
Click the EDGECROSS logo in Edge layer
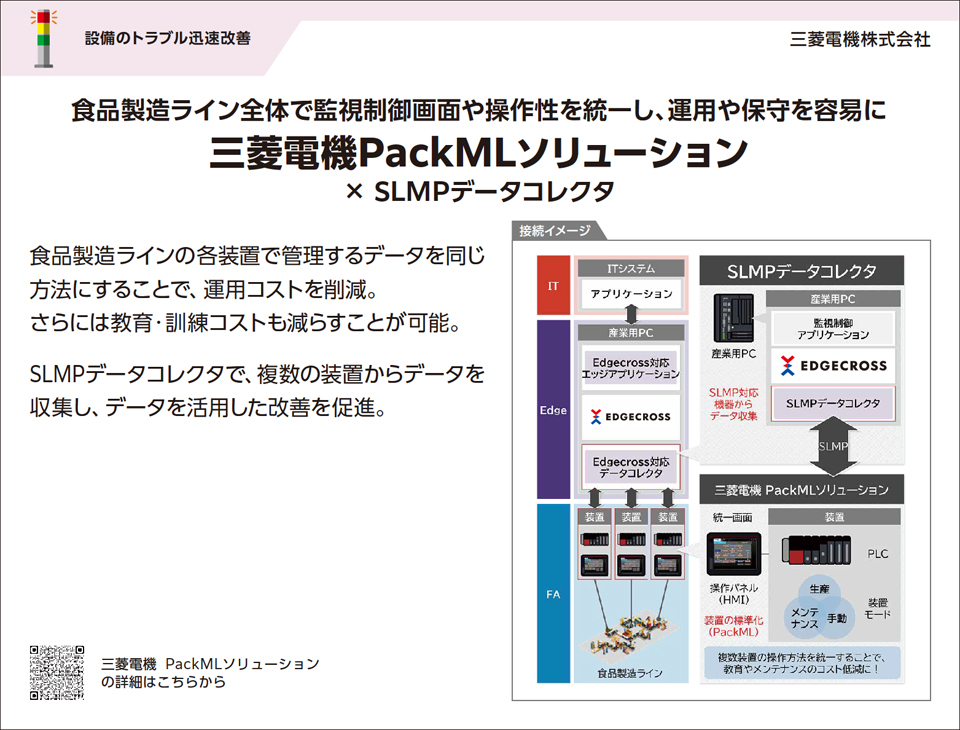[630, 415]
